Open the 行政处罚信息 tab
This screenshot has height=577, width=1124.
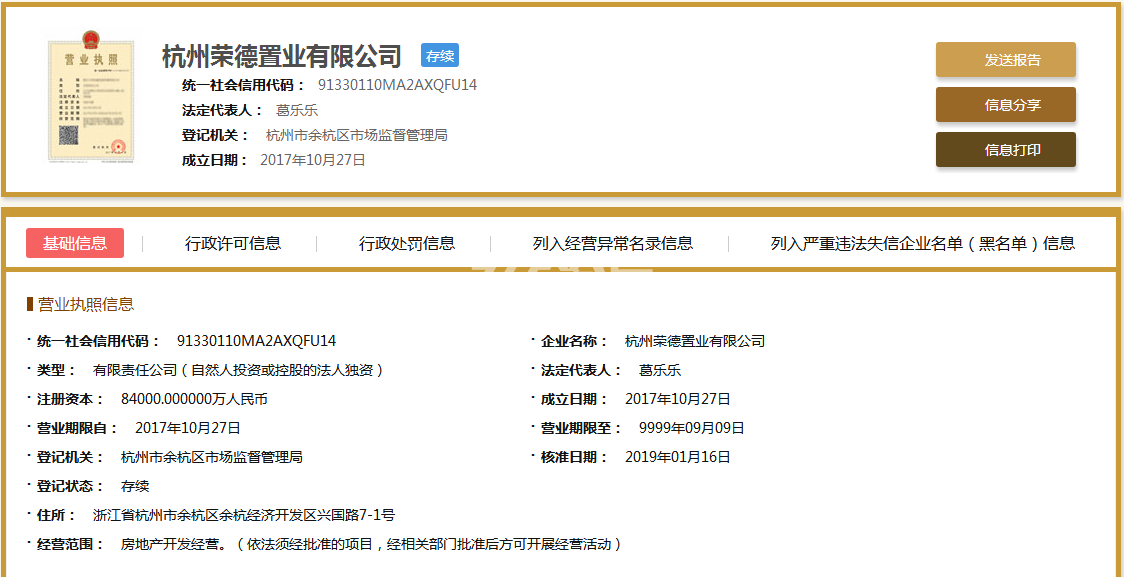click(x=406, y=243)
